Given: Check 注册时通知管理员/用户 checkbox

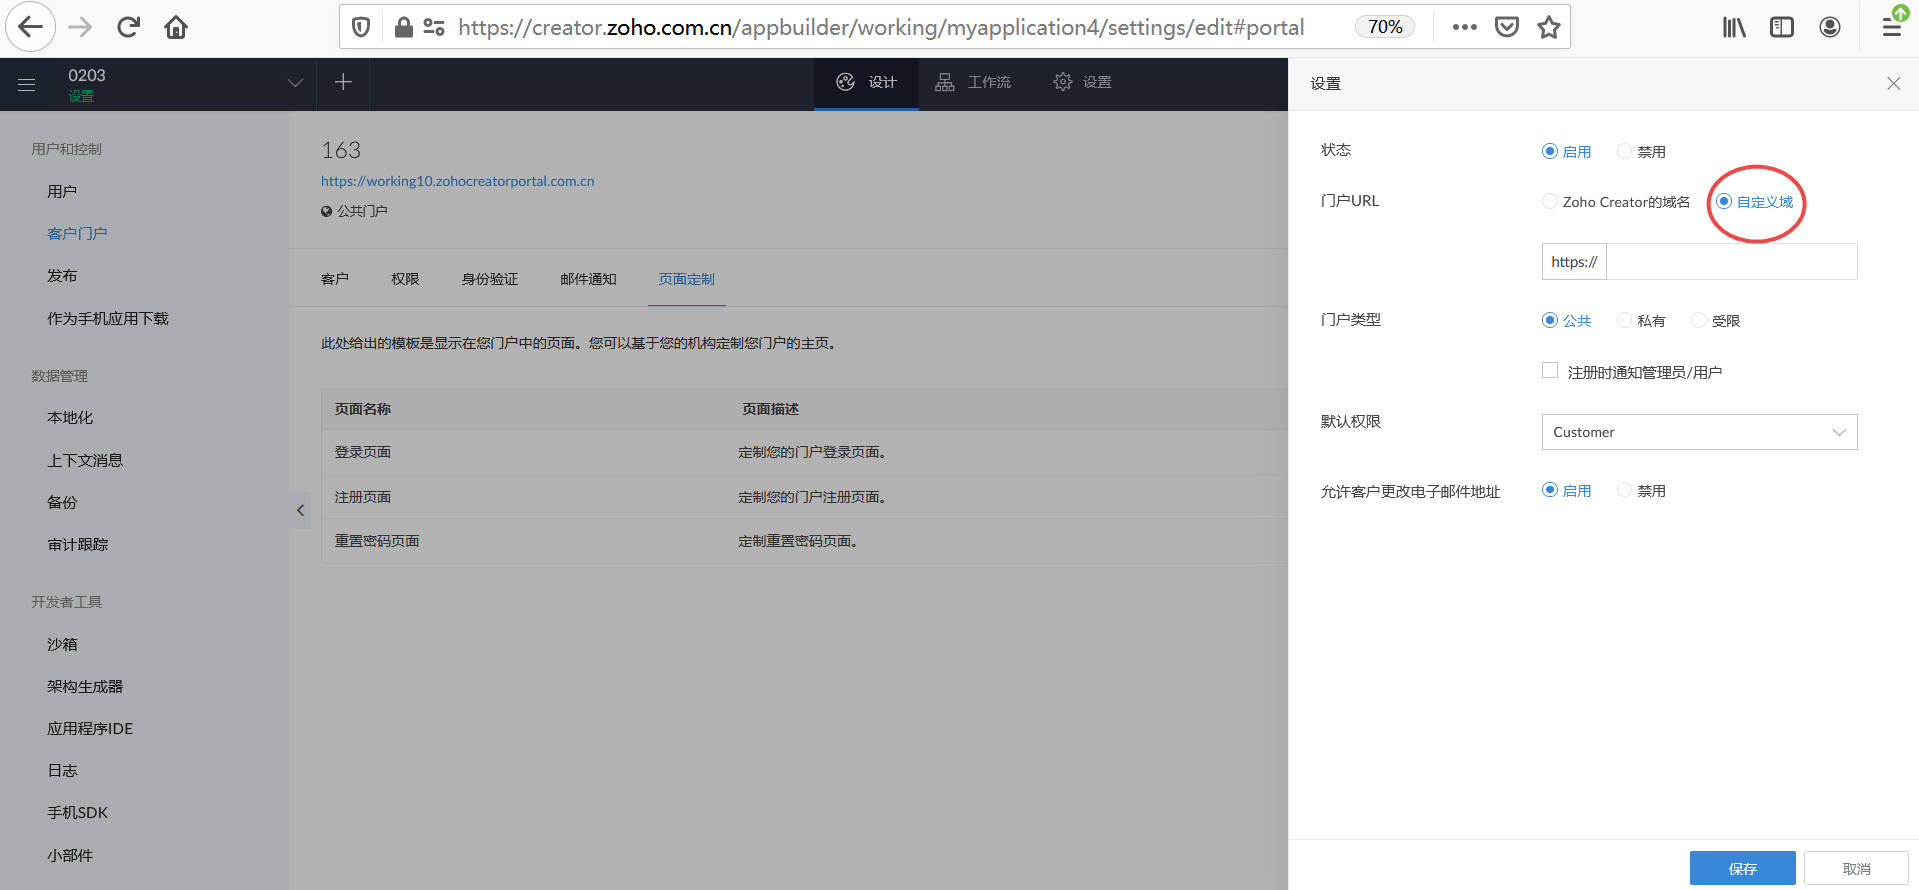Looking at the screenshot, I should click(1550, 371).
